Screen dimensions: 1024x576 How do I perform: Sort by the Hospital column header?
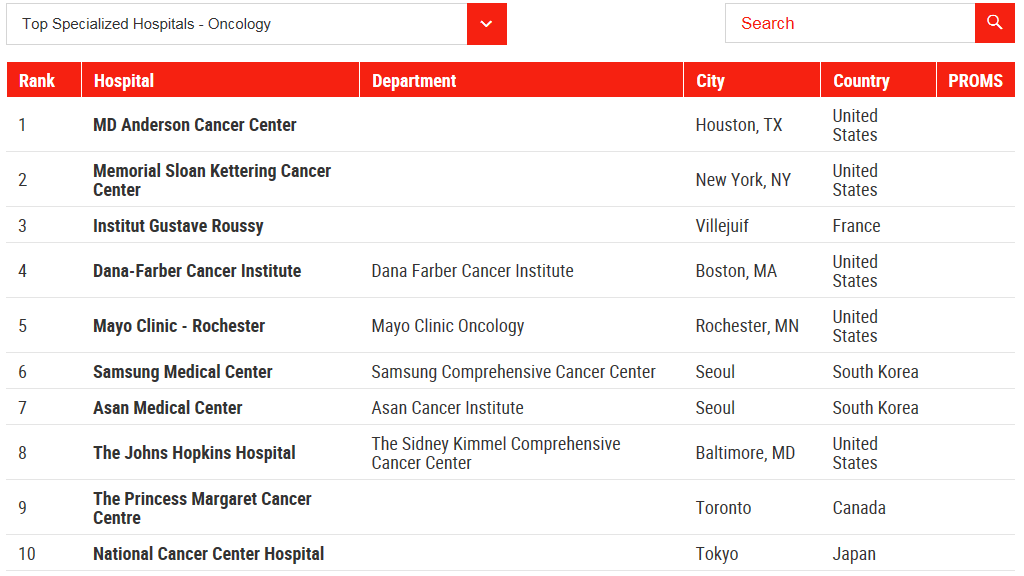pyautogui.click(x=124, y=81)
